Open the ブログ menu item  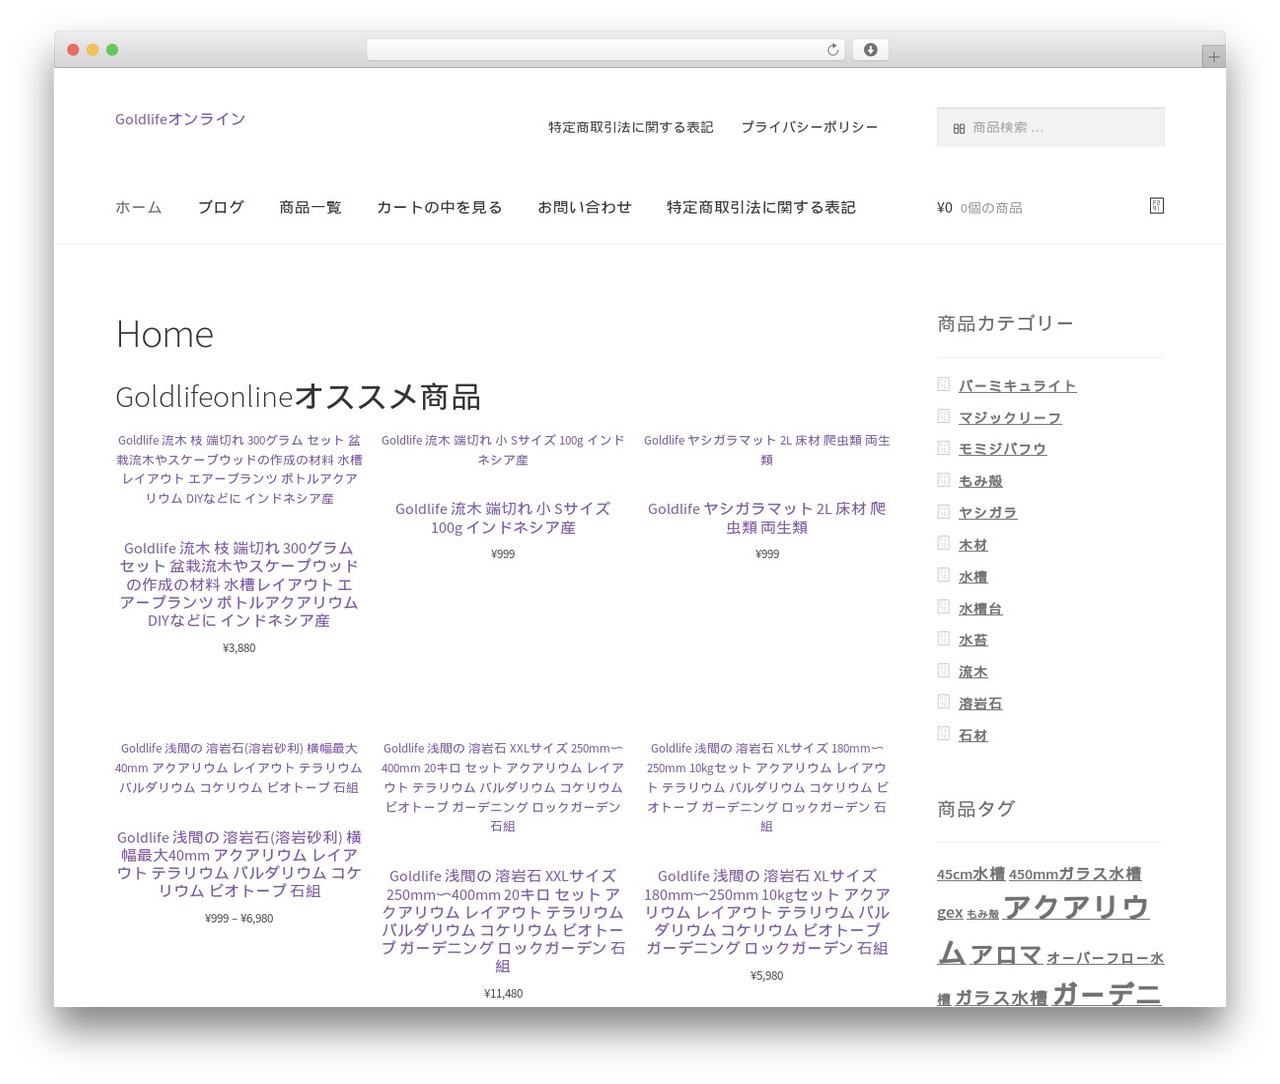pyautogui.click(x=220, y=207)
